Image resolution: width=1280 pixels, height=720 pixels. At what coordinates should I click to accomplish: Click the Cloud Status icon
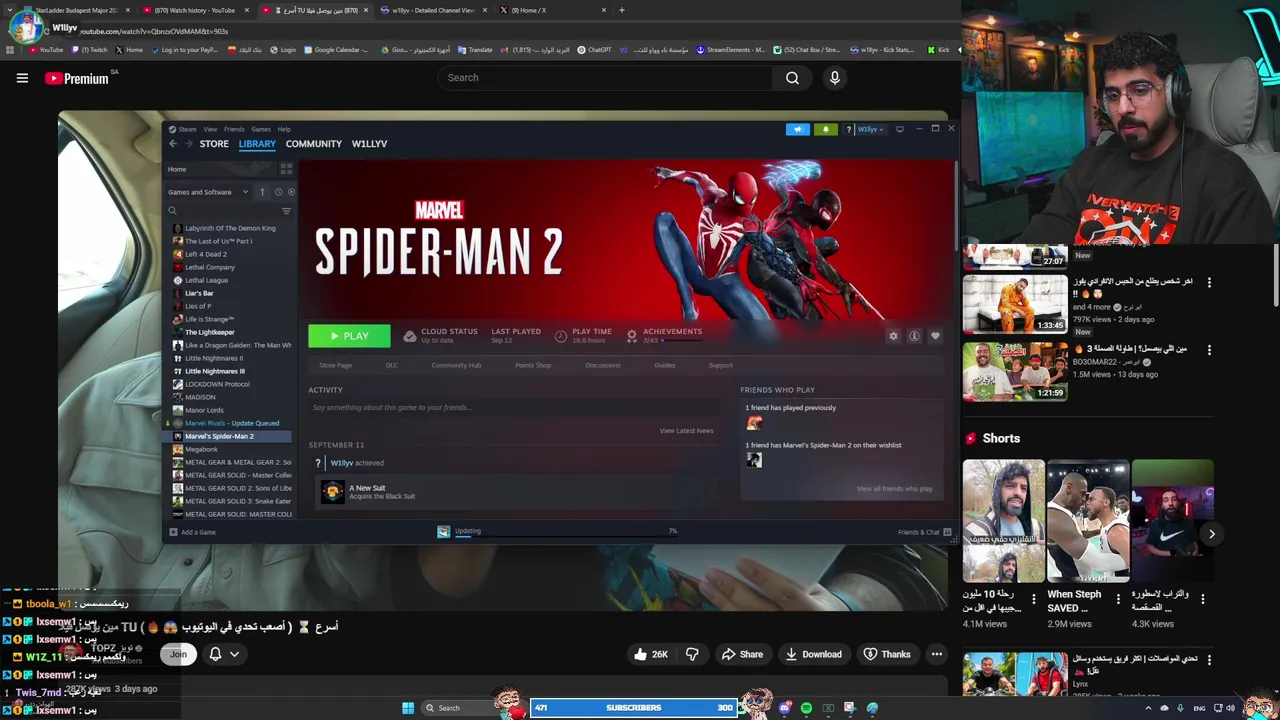410,336
